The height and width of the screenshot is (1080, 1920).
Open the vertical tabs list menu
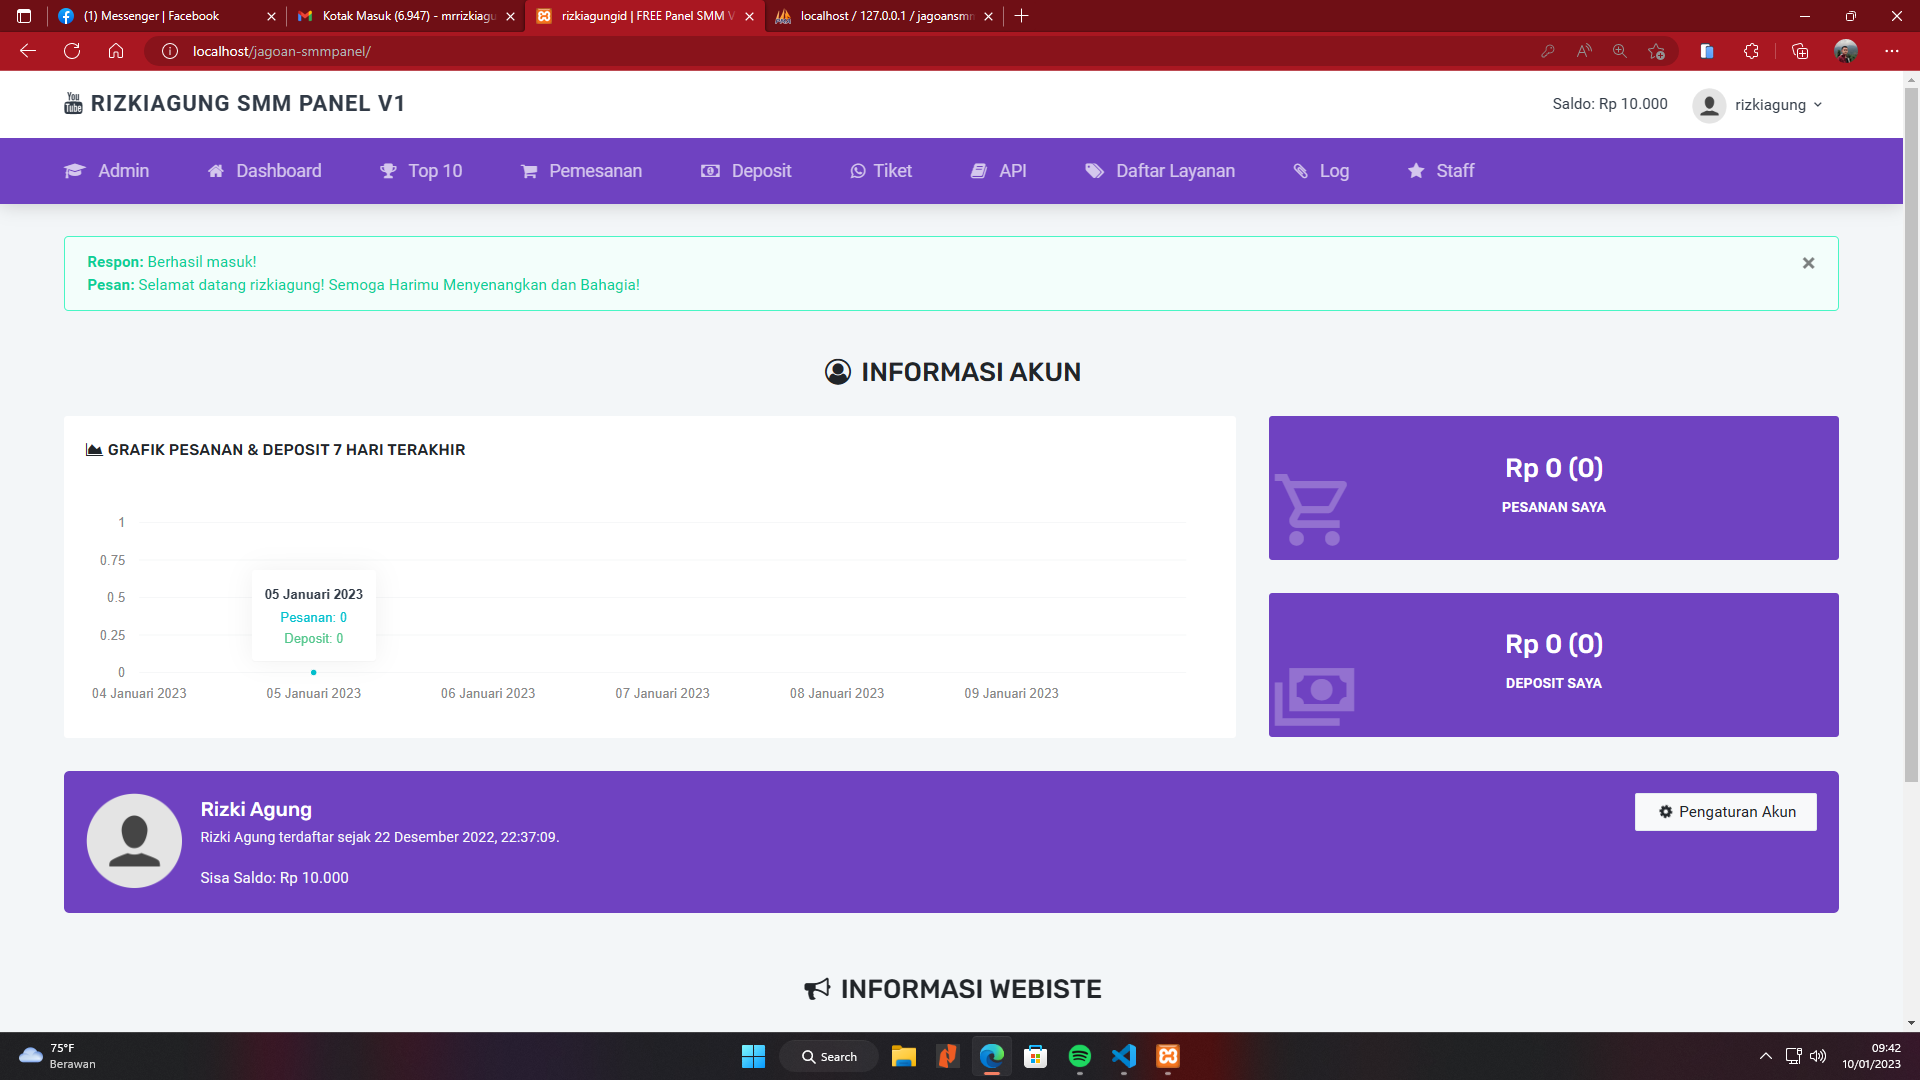[22, 16]
